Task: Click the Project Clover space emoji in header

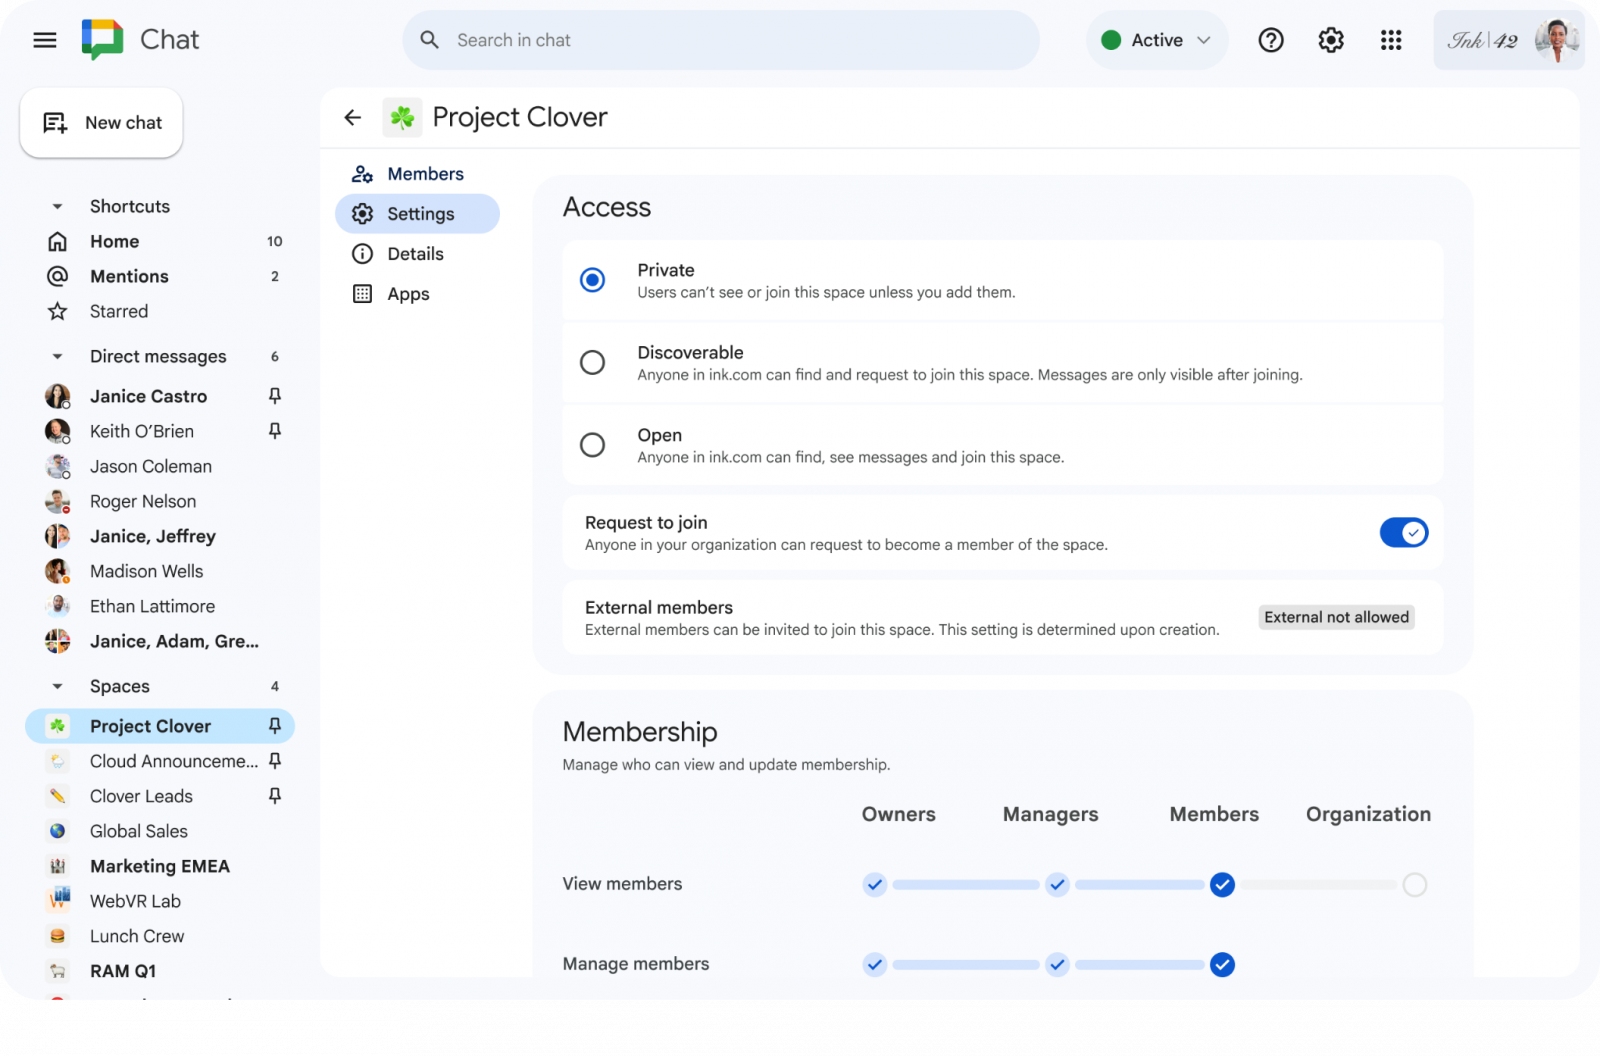Action: [402, 118]
